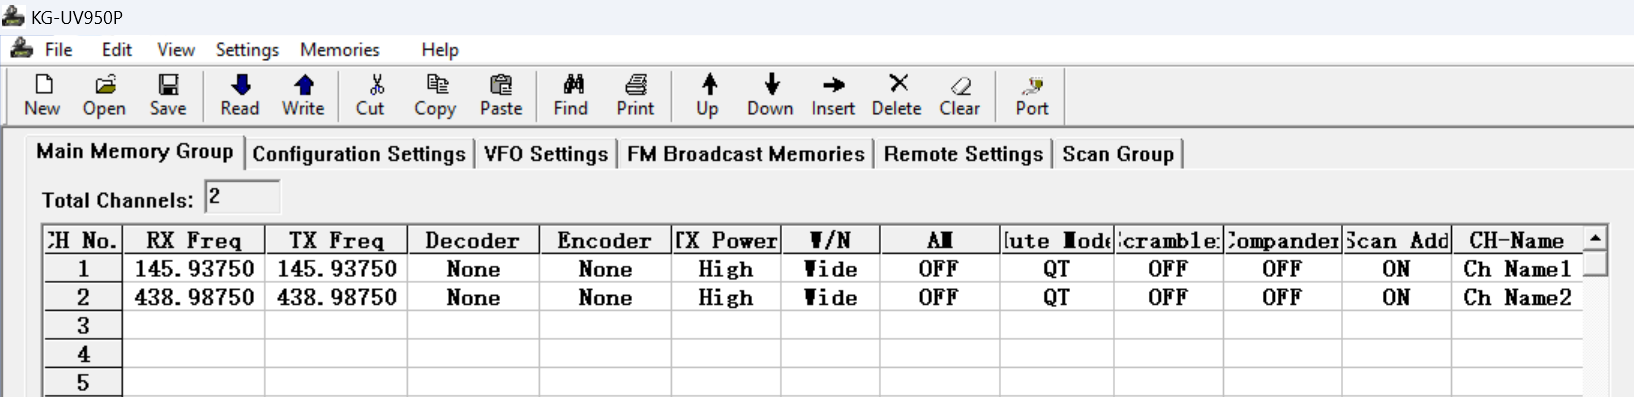
Task: Open Find with the binoculars icon
Action: 571,96
